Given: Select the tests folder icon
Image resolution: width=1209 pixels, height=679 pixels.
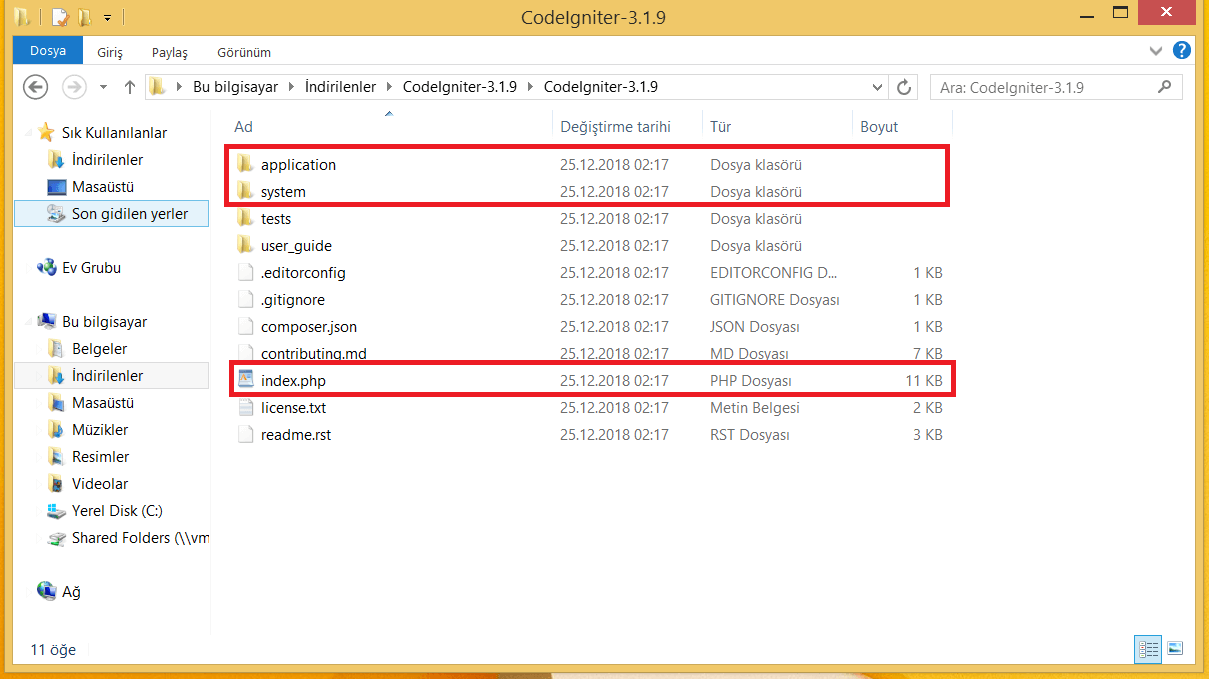Looking at the screenshot, I should tap(245, 218).
